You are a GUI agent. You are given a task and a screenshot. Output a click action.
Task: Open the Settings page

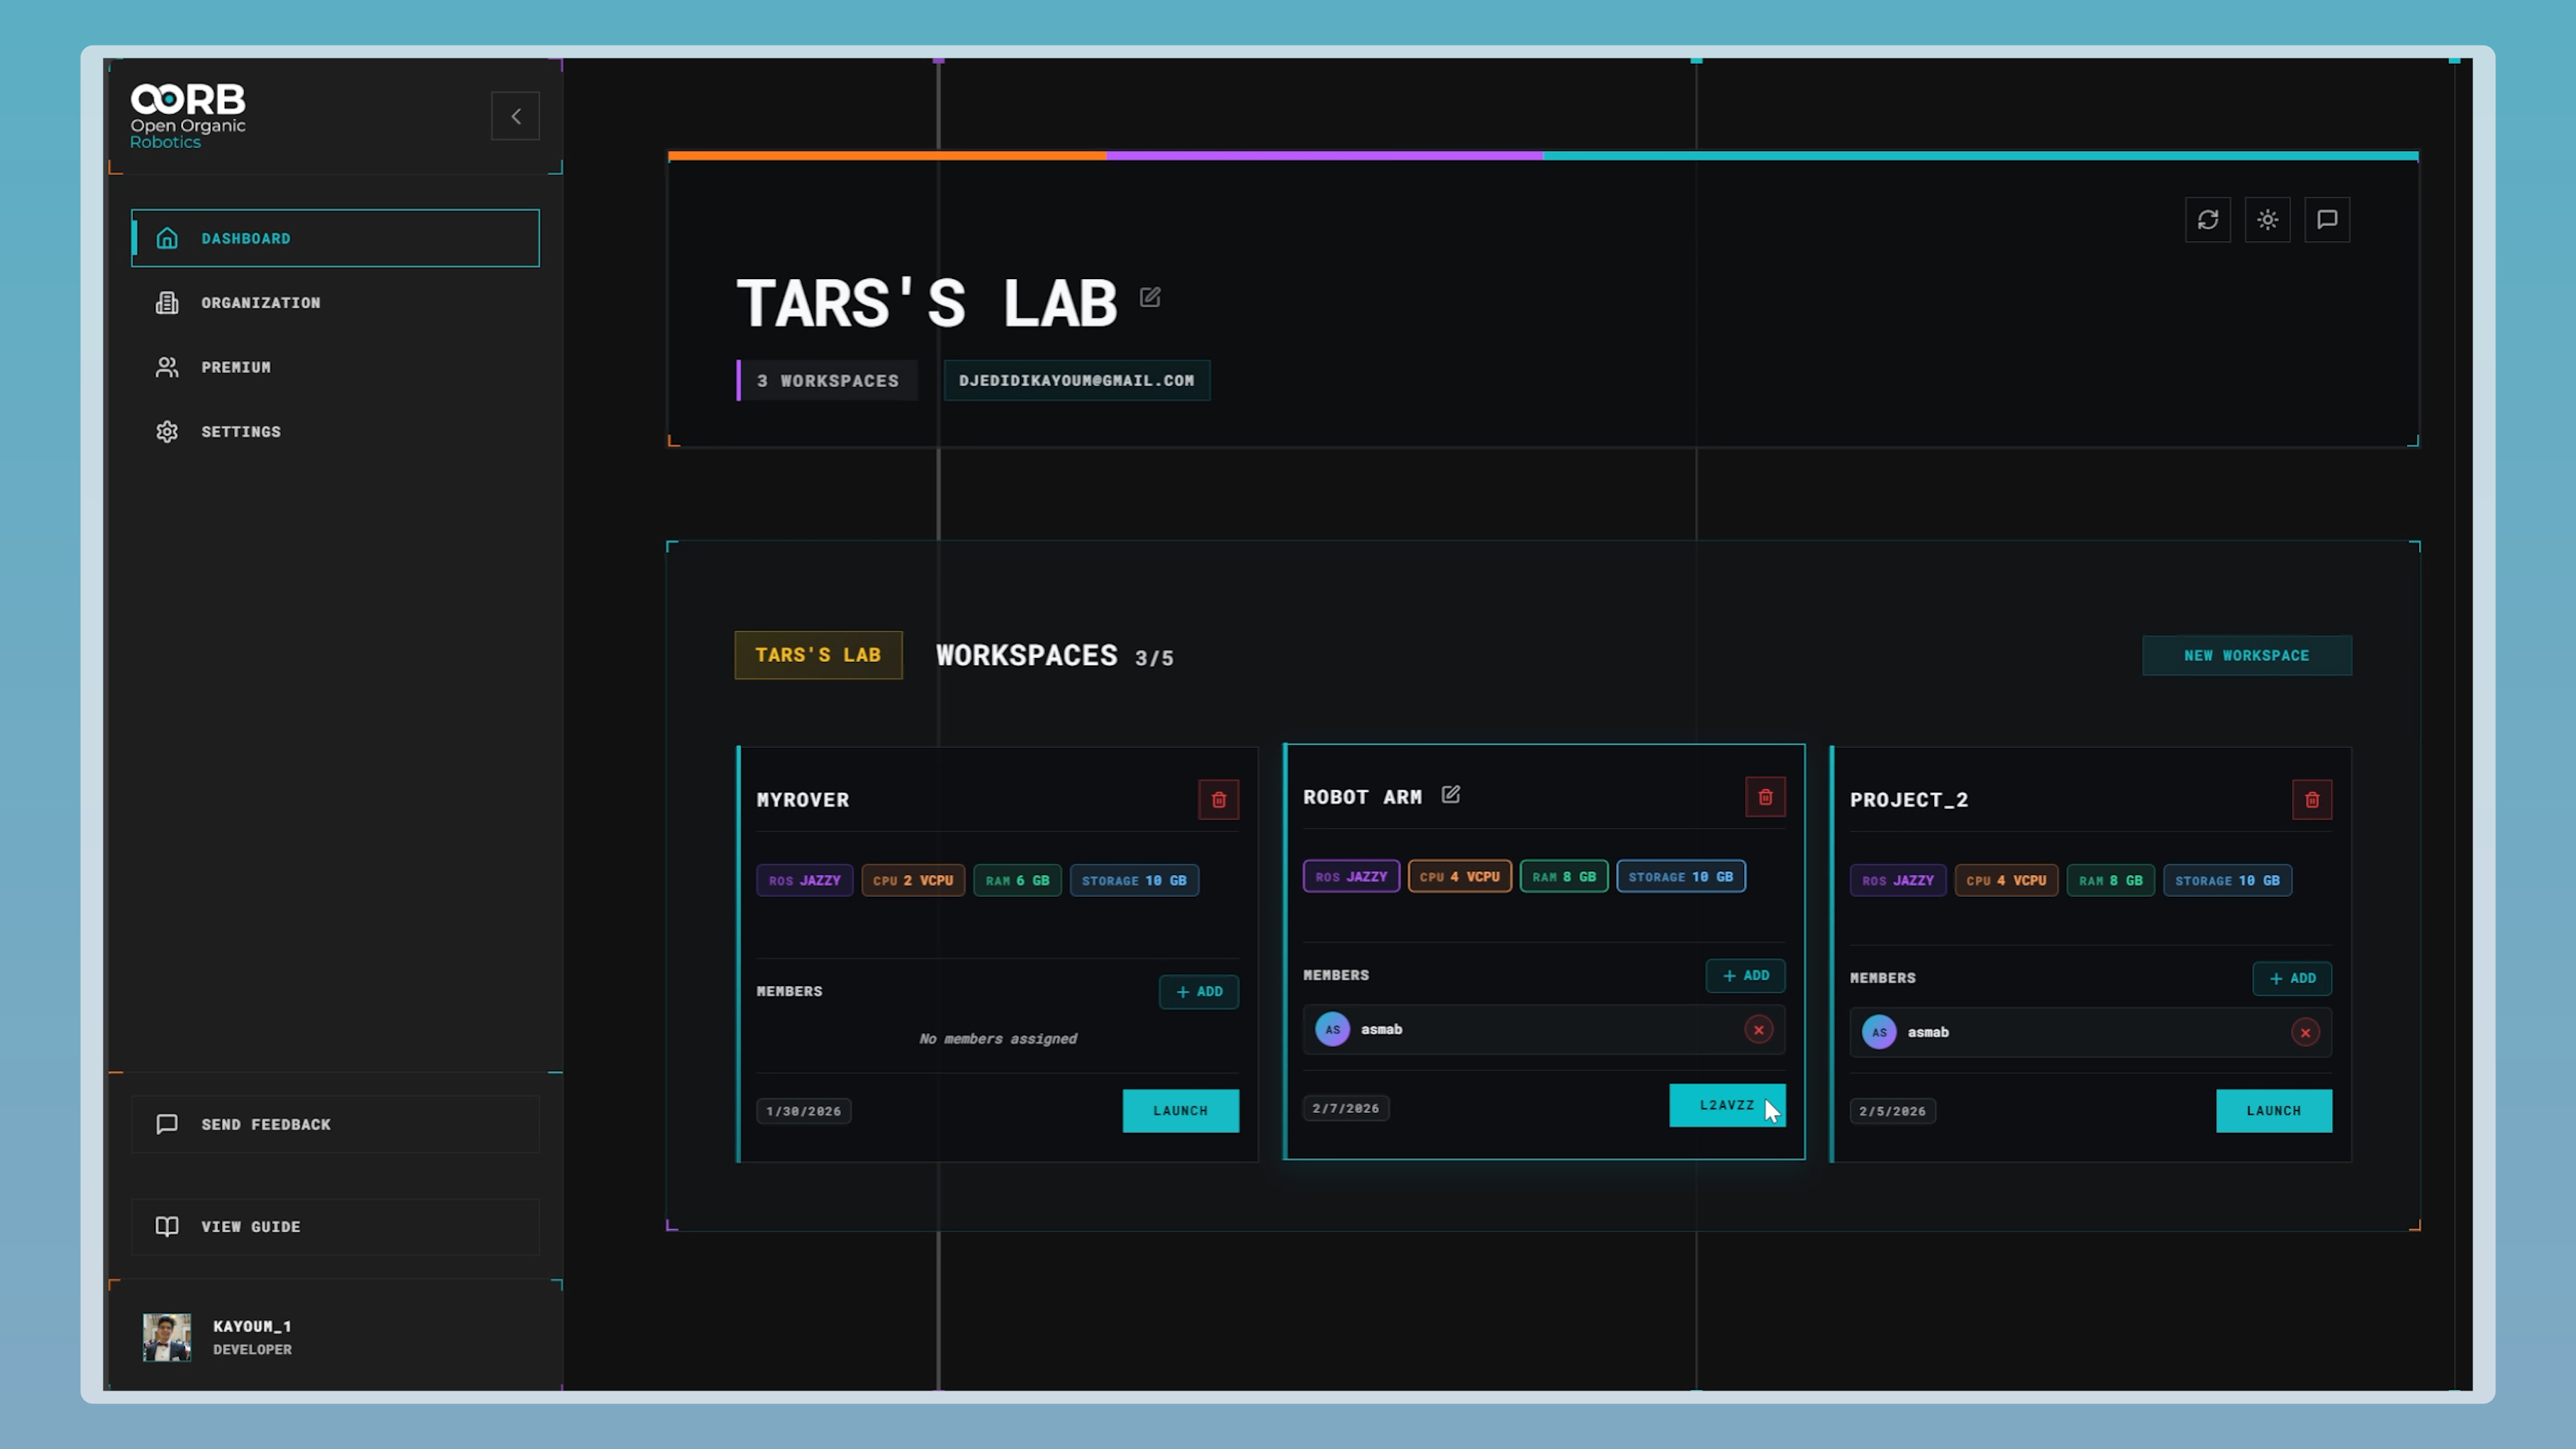(x=240, y=431)
